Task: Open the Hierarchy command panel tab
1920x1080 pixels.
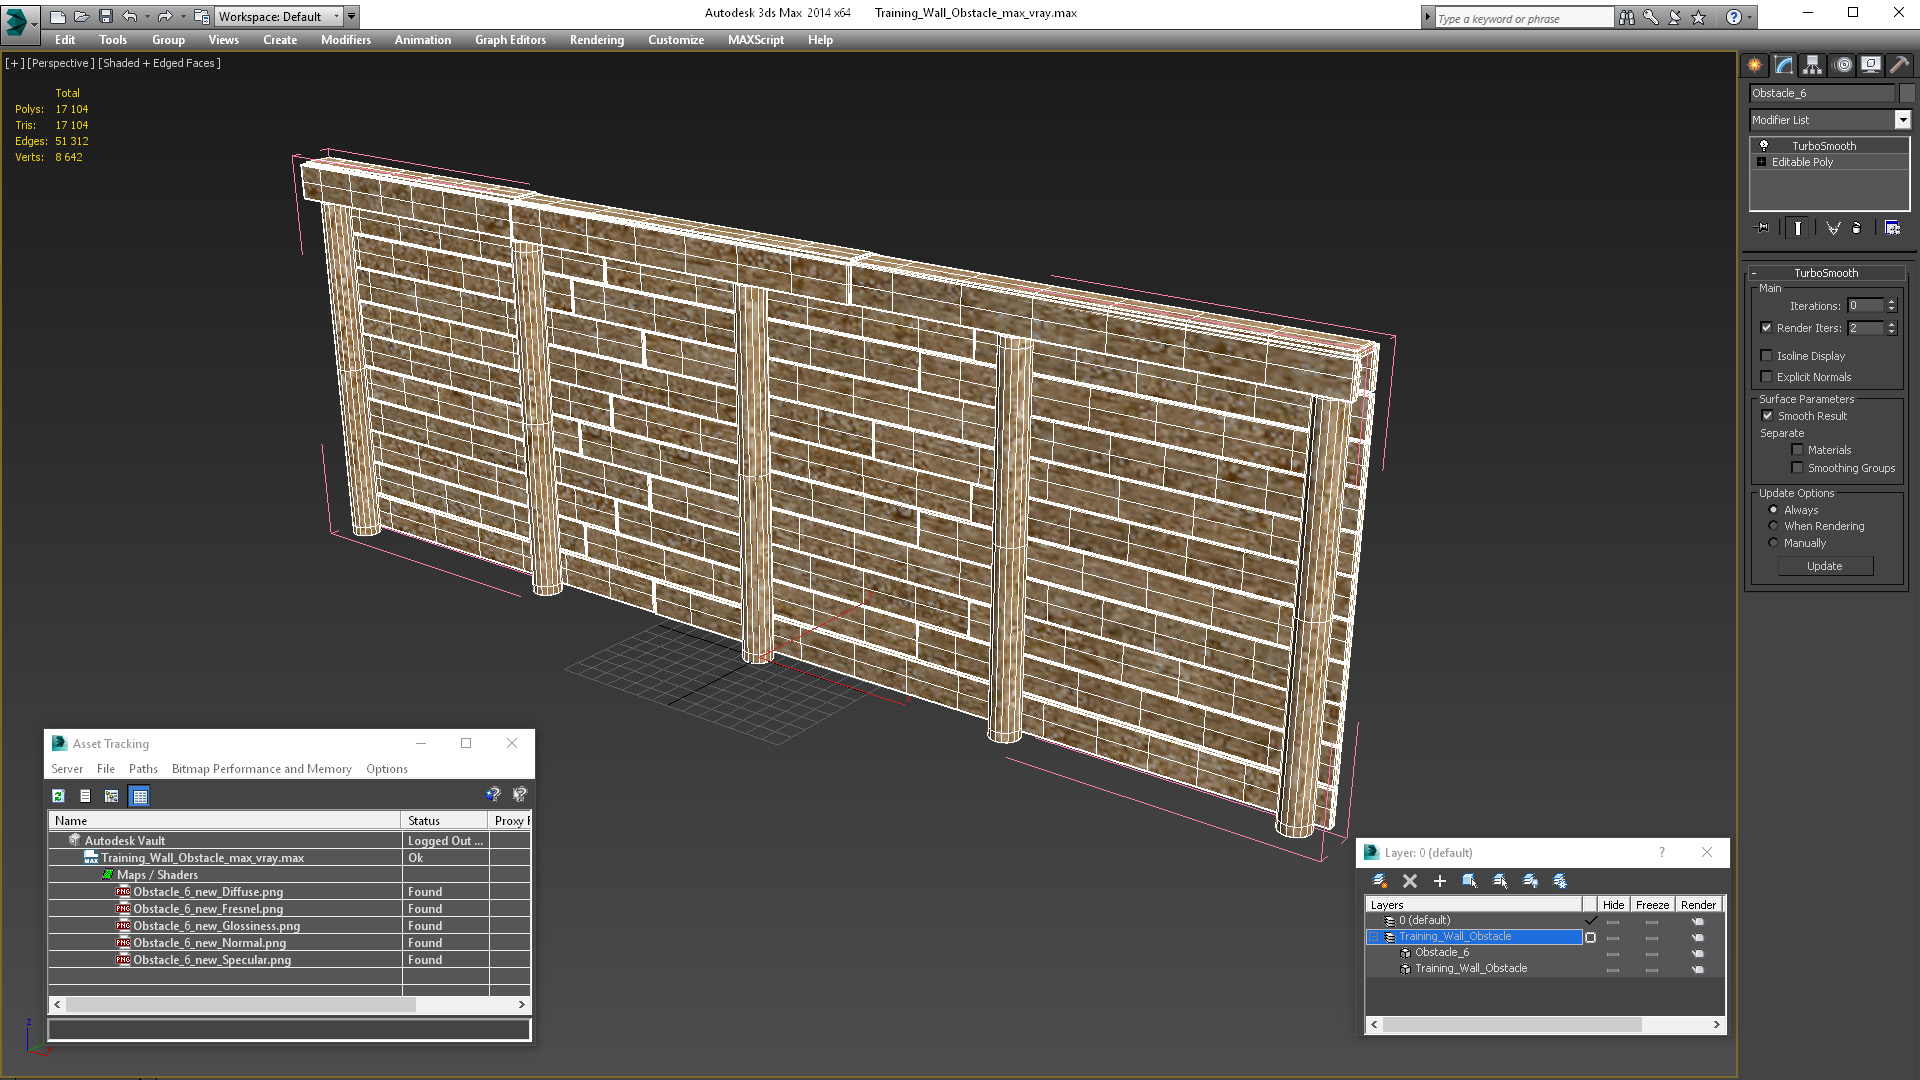Action: [1813, 65]
